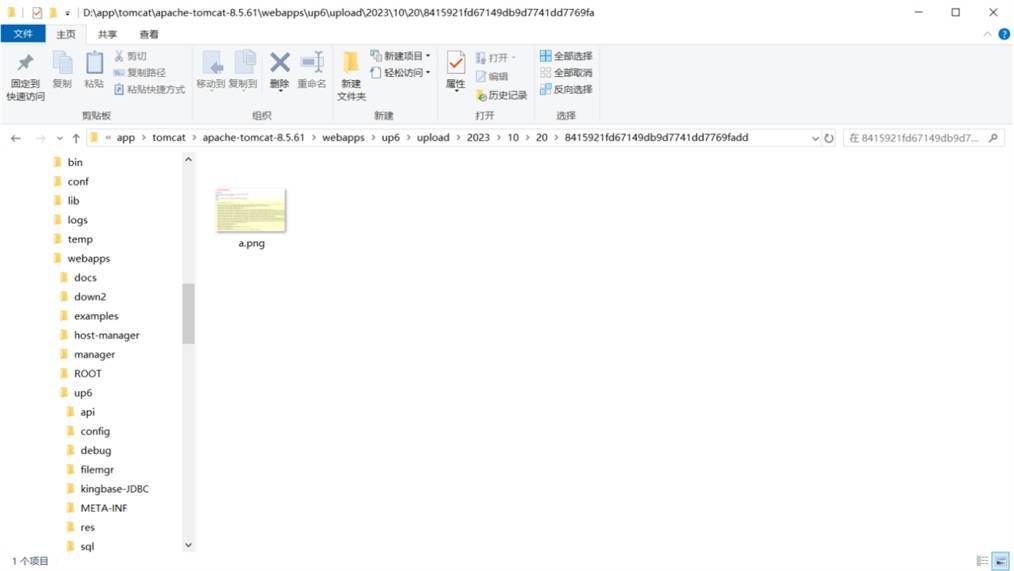Click app in the address breadcrumb

pyautogui.click(x=125, y=138)
